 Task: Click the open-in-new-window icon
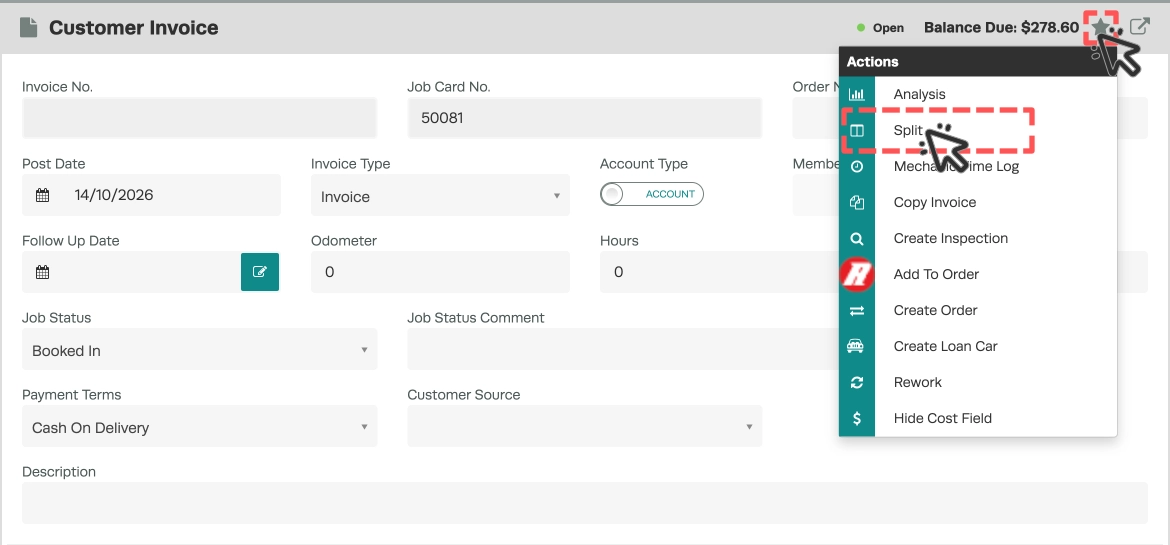pos(1139,27)
